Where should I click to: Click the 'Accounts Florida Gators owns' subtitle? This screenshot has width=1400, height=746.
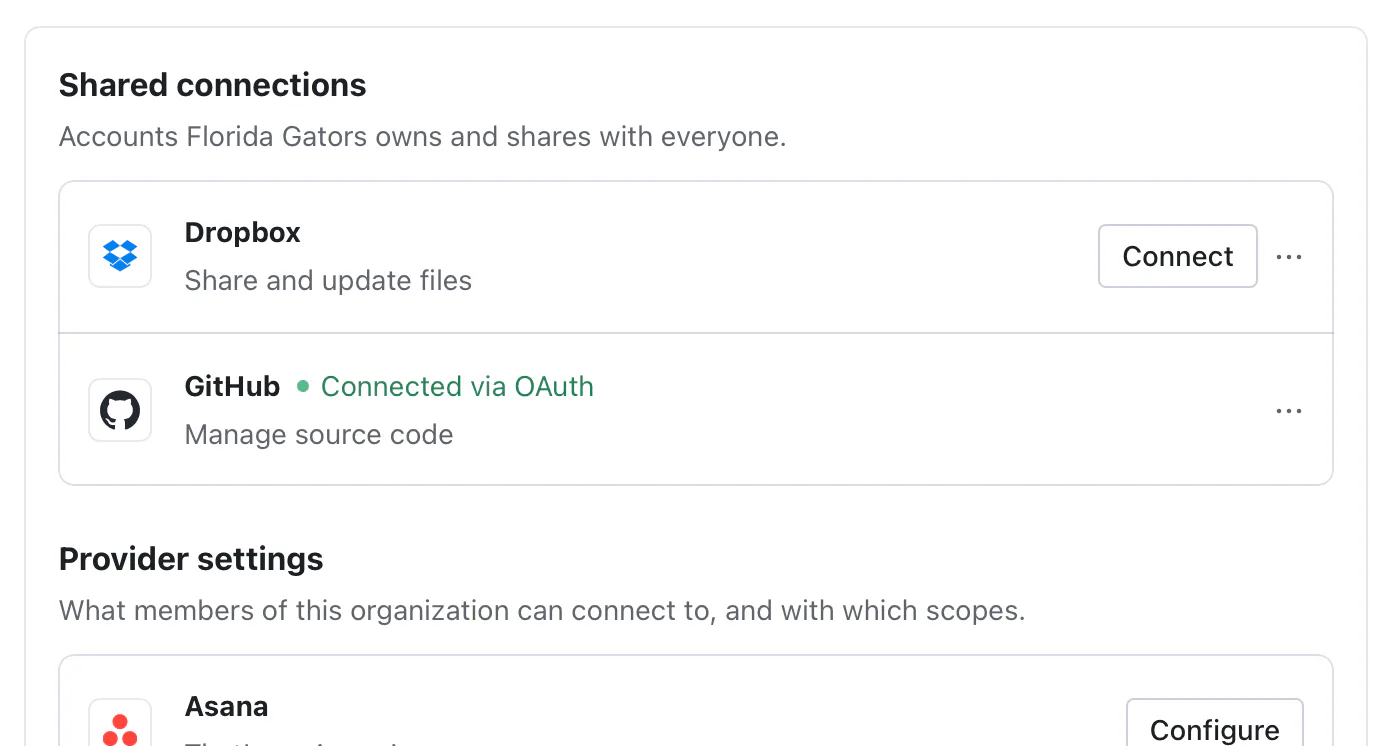[x=423, y=137]
